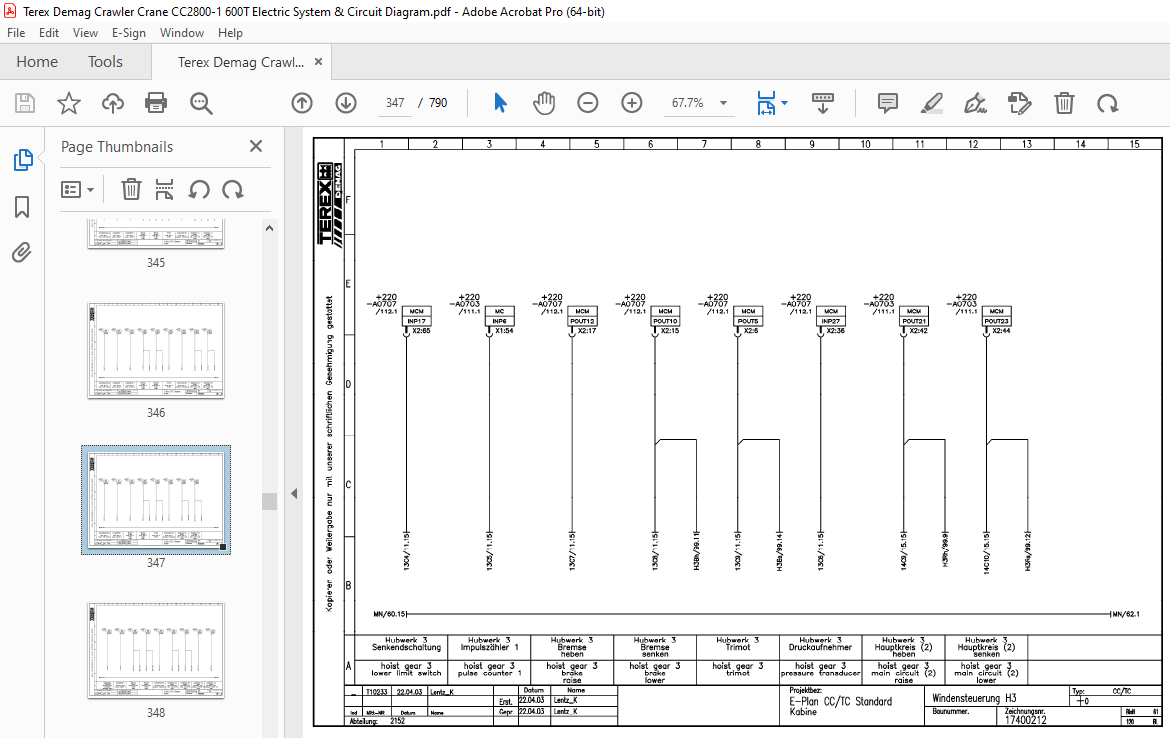Screen dimensions: 1170x738
Task: Select page 348 thumbnail
Action: click(156, 651)
